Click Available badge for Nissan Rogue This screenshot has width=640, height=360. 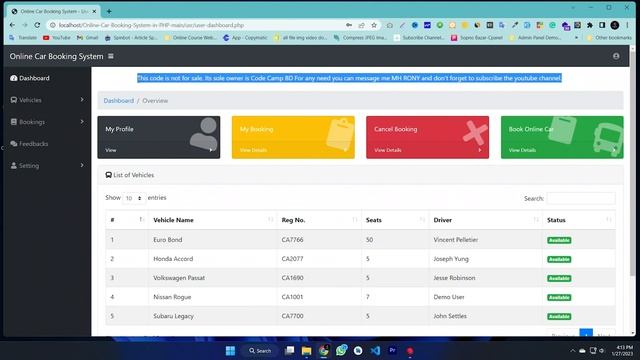(x=559, y=298)
